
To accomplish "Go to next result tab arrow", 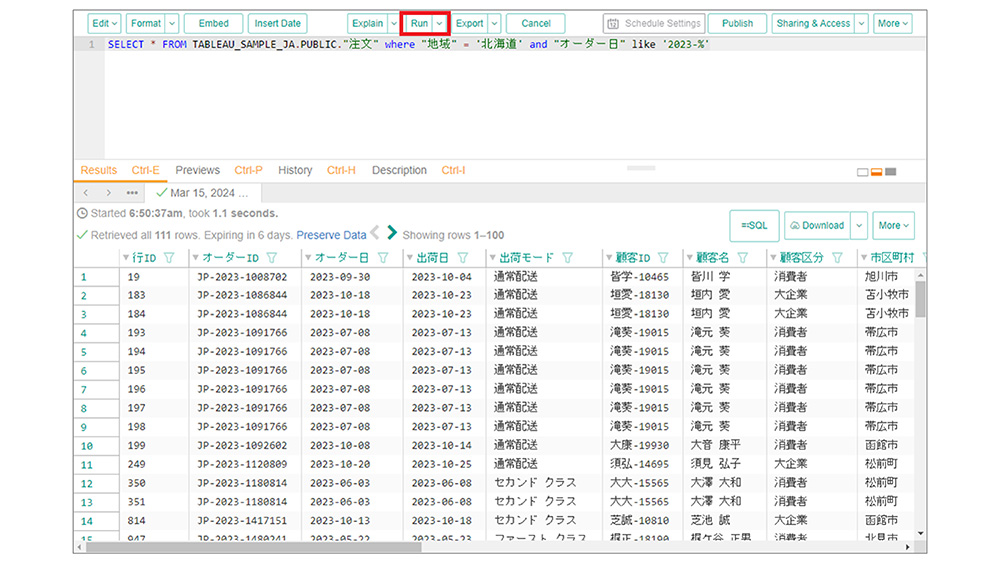I will (x=108, y=193).
